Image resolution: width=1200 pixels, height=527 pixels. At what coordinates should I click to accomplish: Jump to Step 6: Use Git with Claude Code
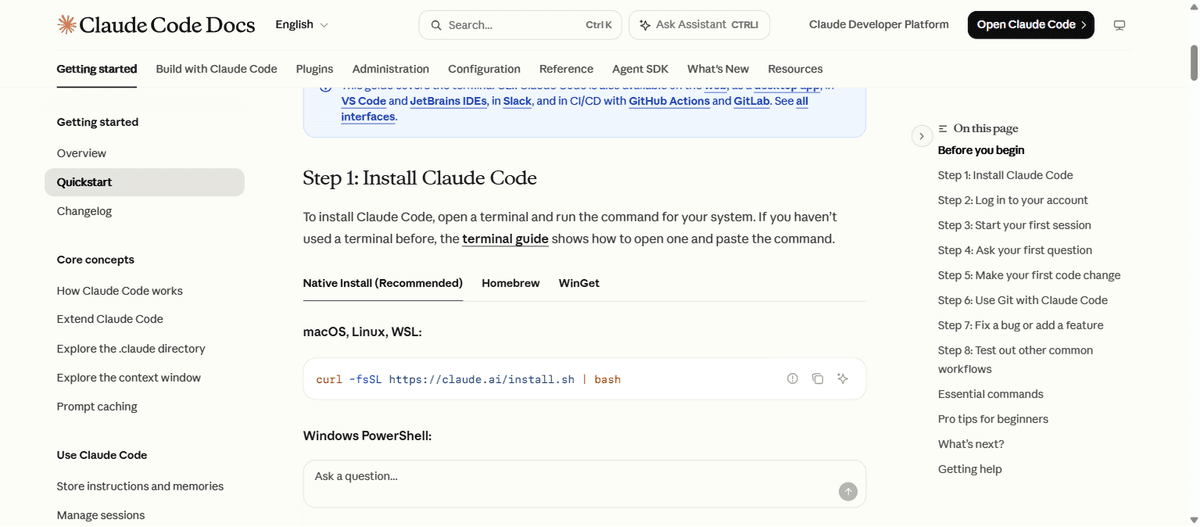click(1023, 300)
